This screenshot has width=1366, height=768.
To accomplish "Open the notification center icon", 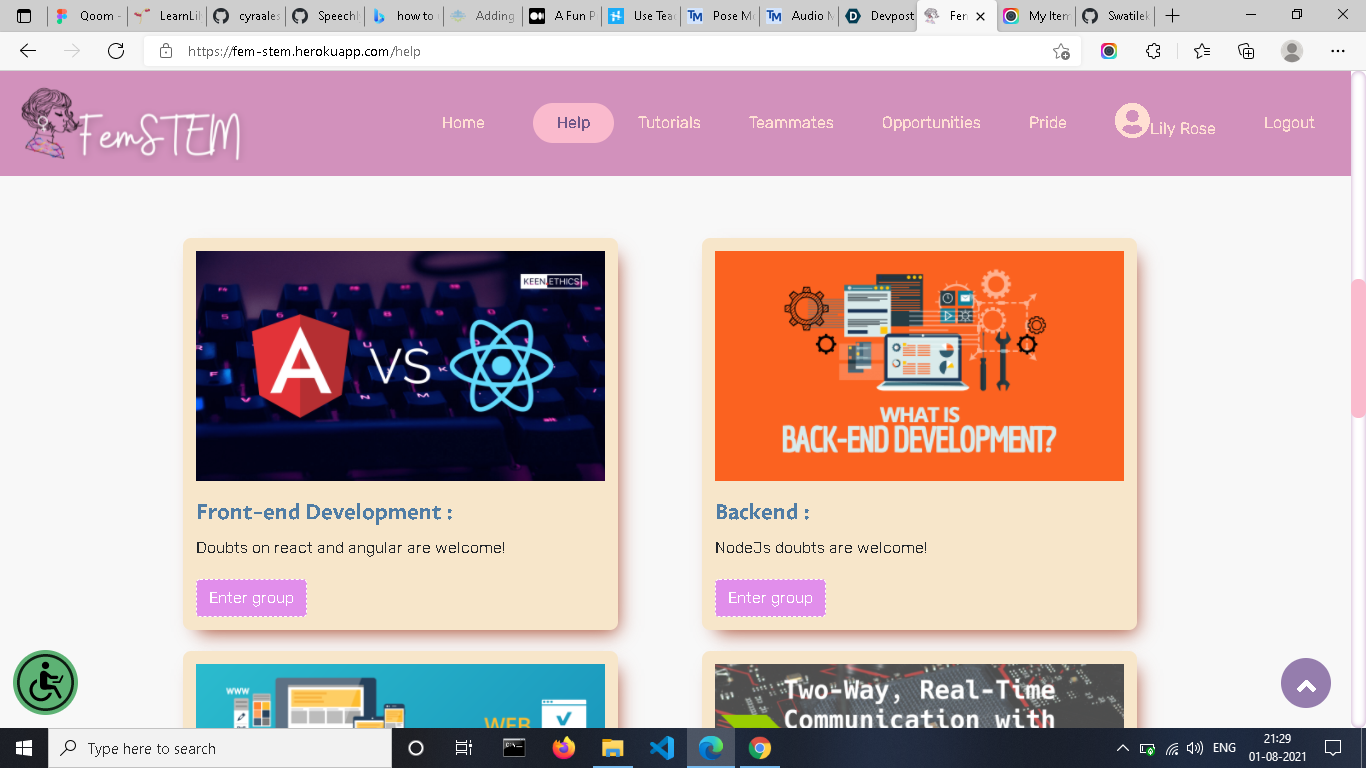I will [x=1332, y=748].
